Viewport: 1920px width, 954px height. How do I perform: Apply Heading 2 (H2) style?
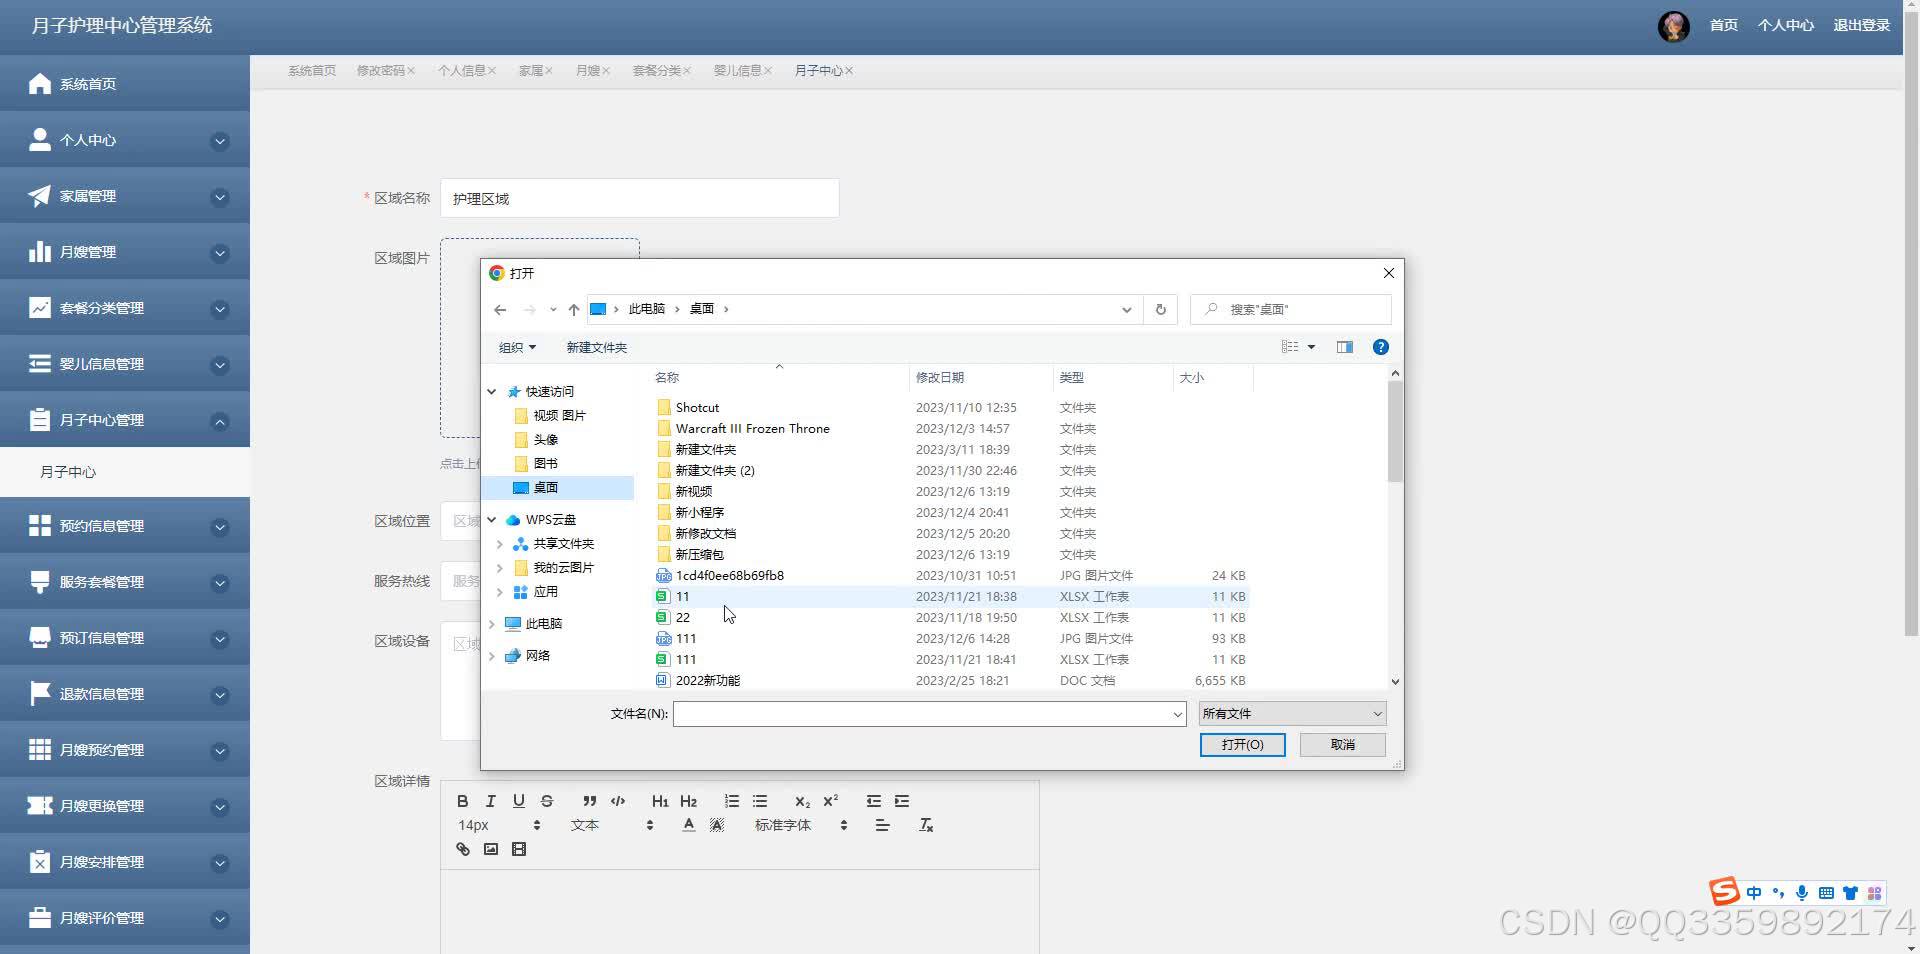(x=688, y=801)
